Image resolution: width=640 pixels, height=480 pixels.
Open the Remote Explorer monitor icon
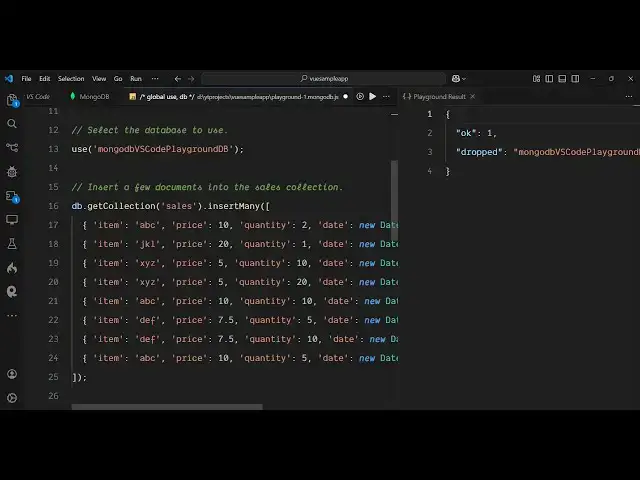[x=12, y=220]
